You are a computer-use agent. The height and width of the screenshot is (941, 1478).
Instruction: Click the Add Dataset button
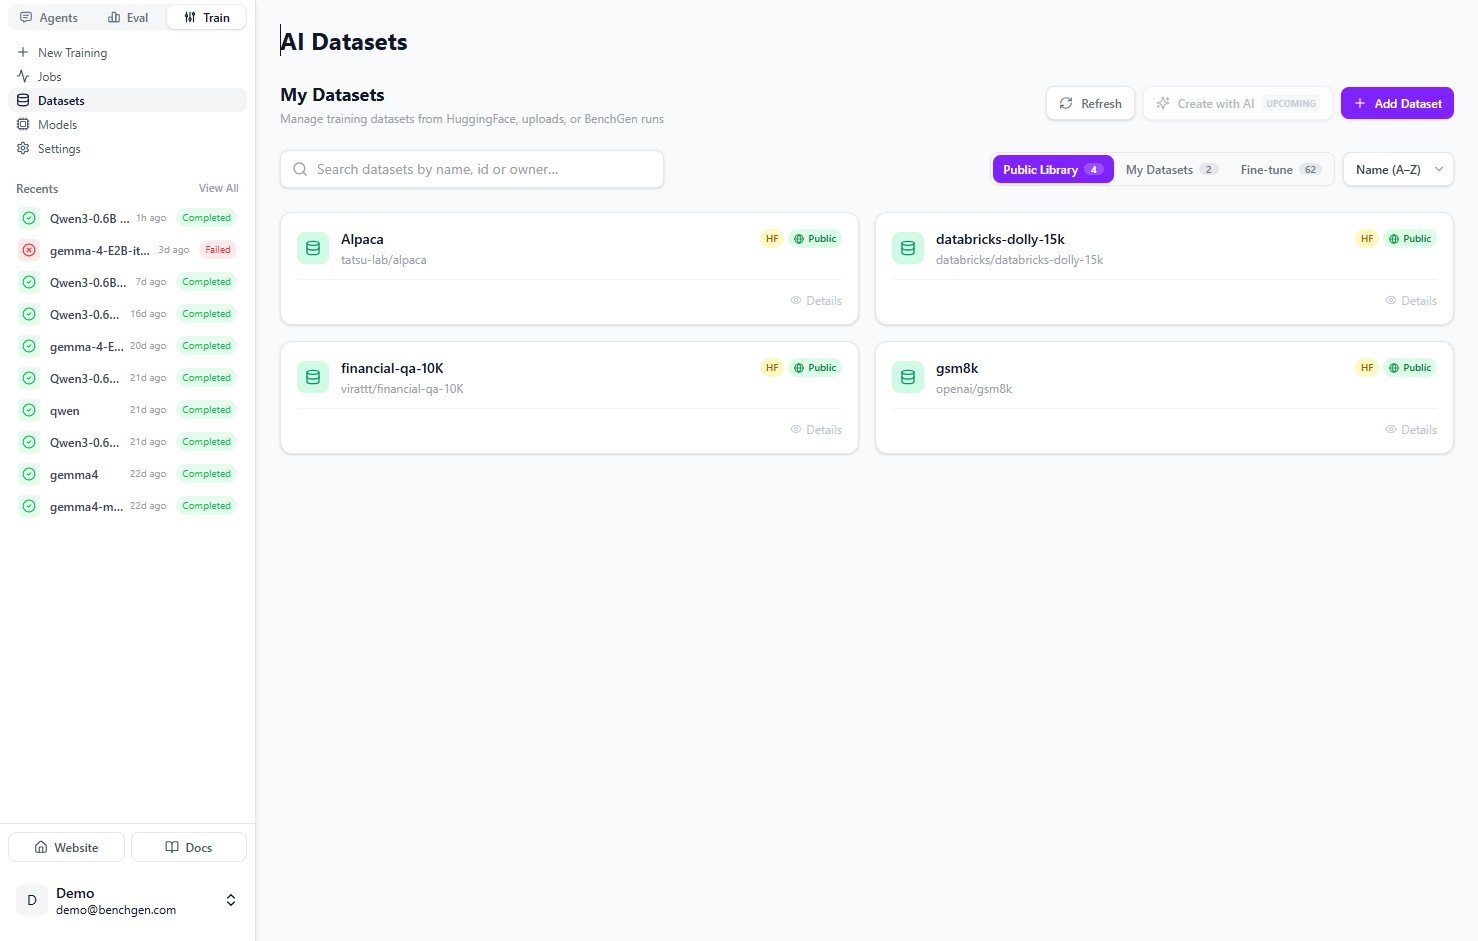point(1397,103)
